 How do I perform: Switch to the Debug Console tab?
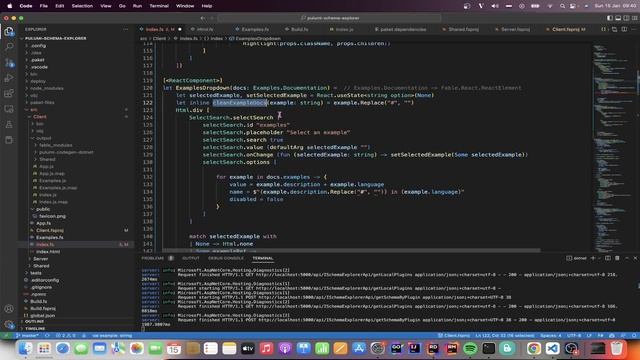(226, 258)
